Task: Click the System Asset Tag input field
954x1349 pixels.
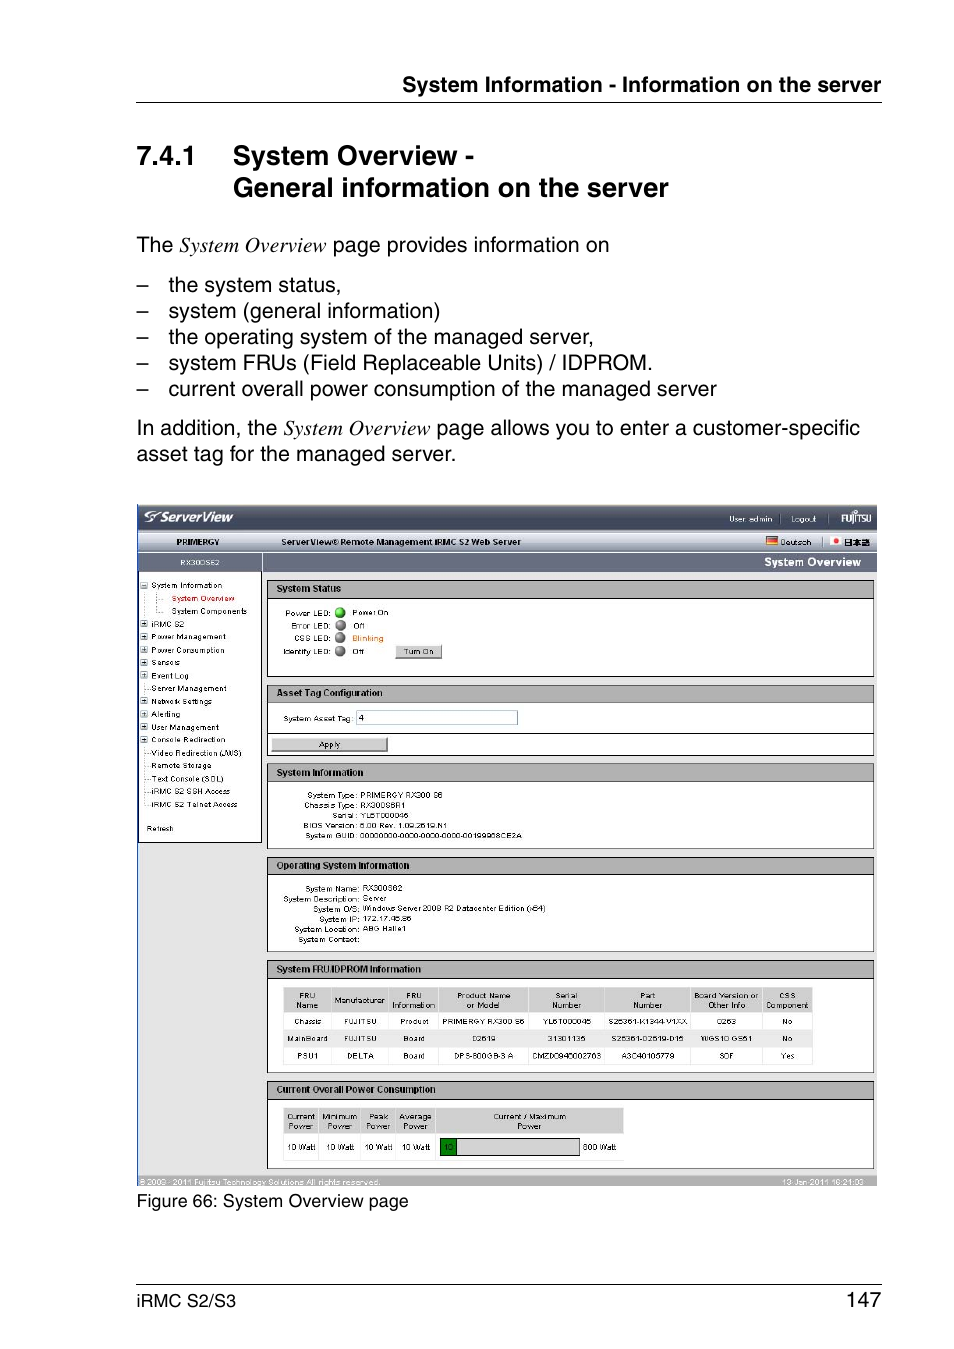Action: coord(437,718)
